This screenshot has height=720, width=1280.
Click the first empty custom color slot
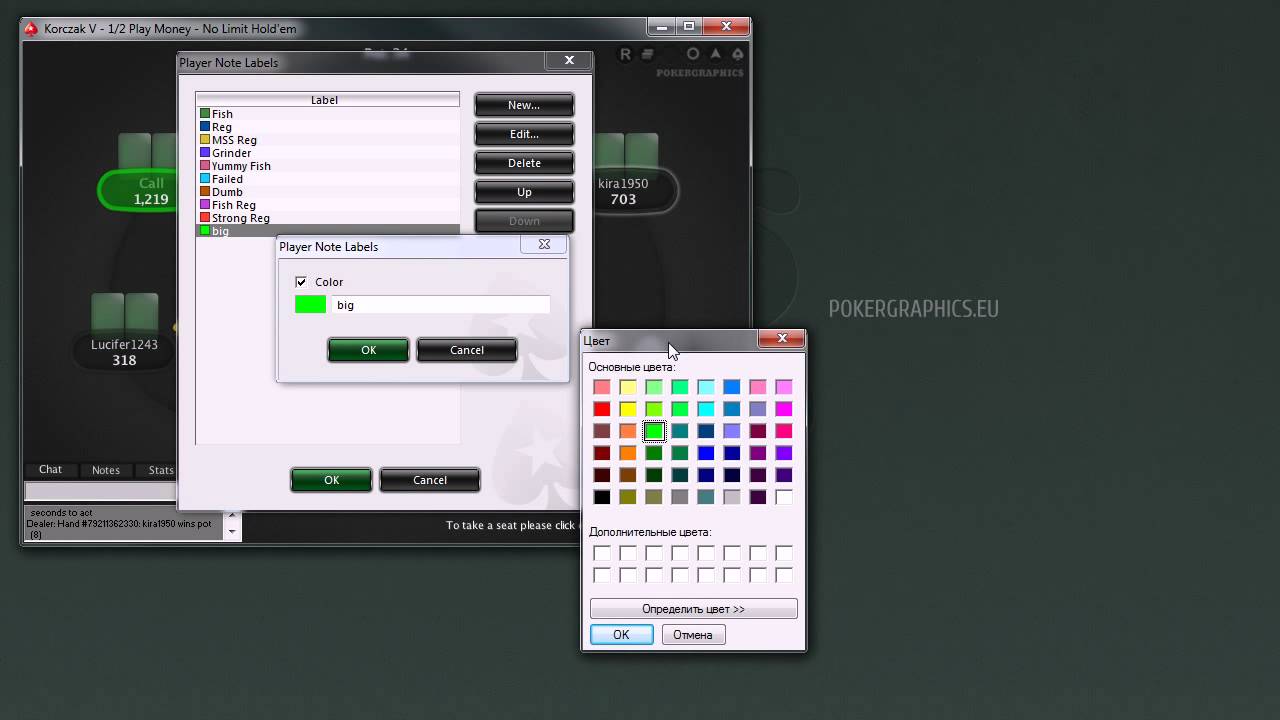tap(602, 553)
